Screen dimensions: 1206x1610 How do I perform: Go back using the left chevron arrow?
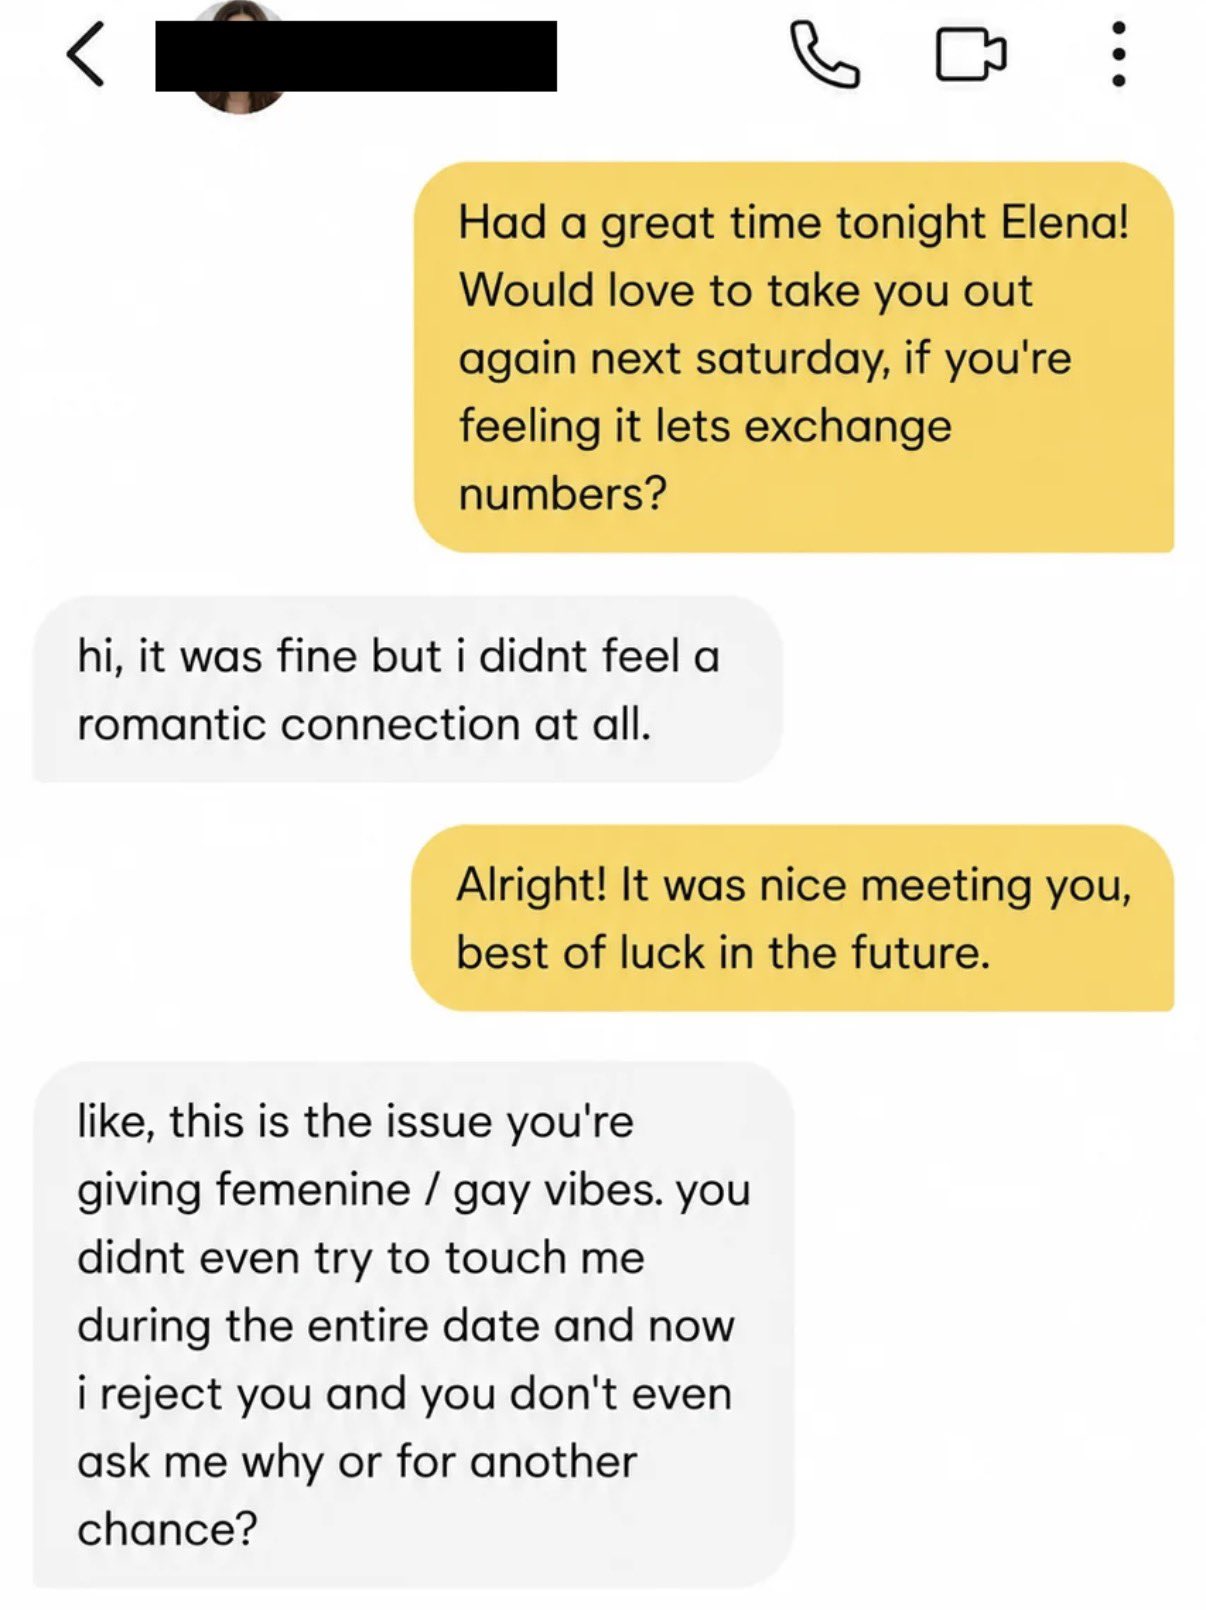tap(86, 56)
